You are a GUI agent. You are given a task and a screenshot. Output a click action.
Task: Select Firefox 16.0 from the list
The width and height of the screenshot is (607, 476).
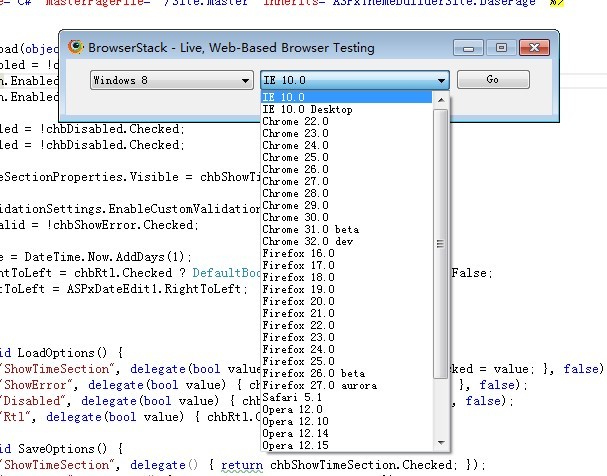[x=346, y=253]
